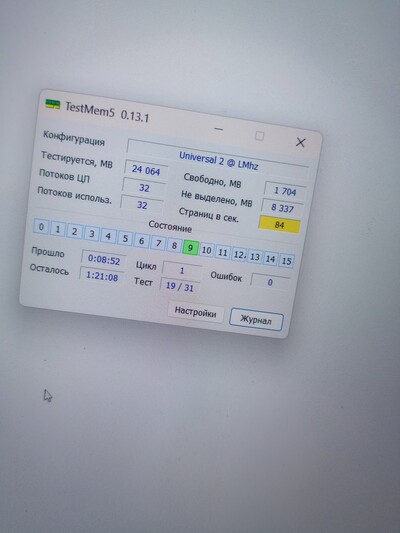400x533 pixels.
Task: Minimize the TestMem5 window
Action: (x=219, y=129)
